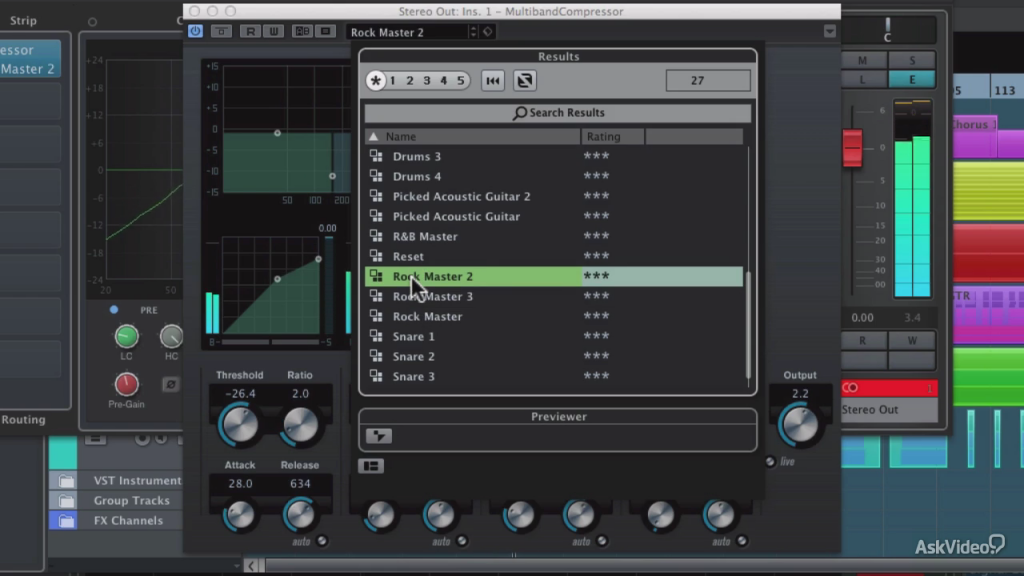
Task: Click the E edit channel button
Action: tap(912, 80)
